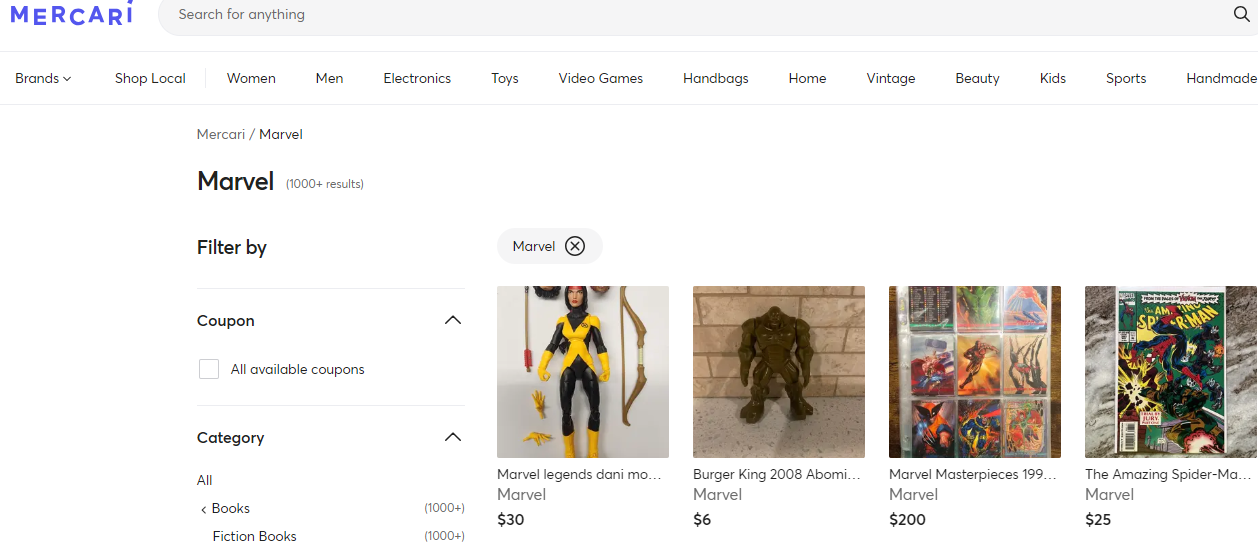Collapse the Coupon filter section
Screen dimensions: 1258x548
pos(453,320)
